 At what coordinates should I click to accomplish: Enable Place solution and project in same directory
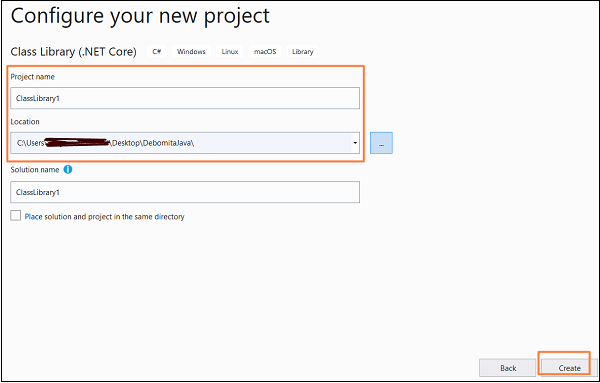[x=16, y=216]
